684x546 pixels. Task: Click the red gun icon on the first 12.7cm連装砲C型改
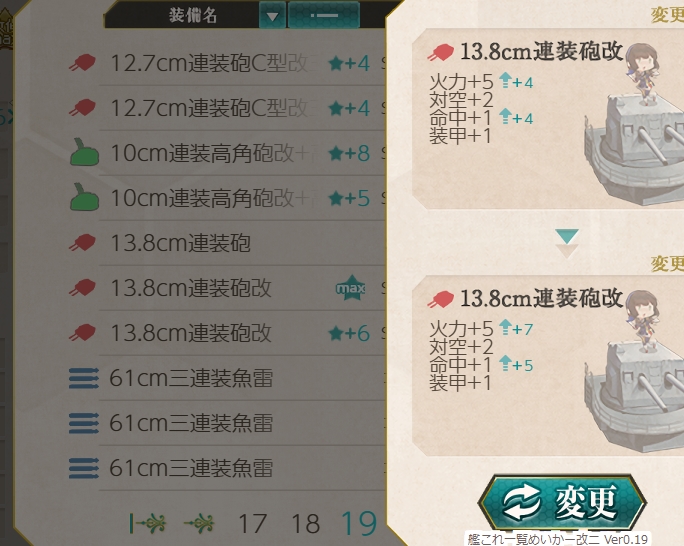82,63
